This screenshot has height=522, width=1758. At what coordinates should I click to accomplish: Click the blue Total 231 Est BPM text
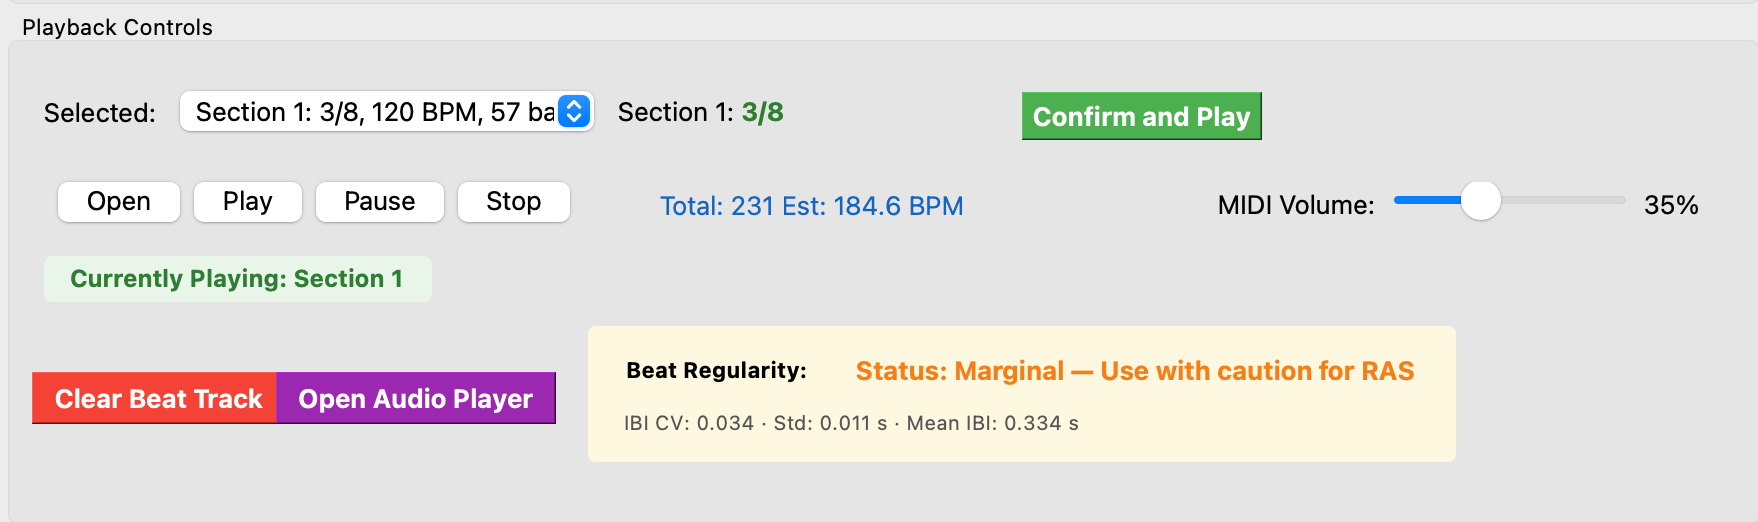811,206
